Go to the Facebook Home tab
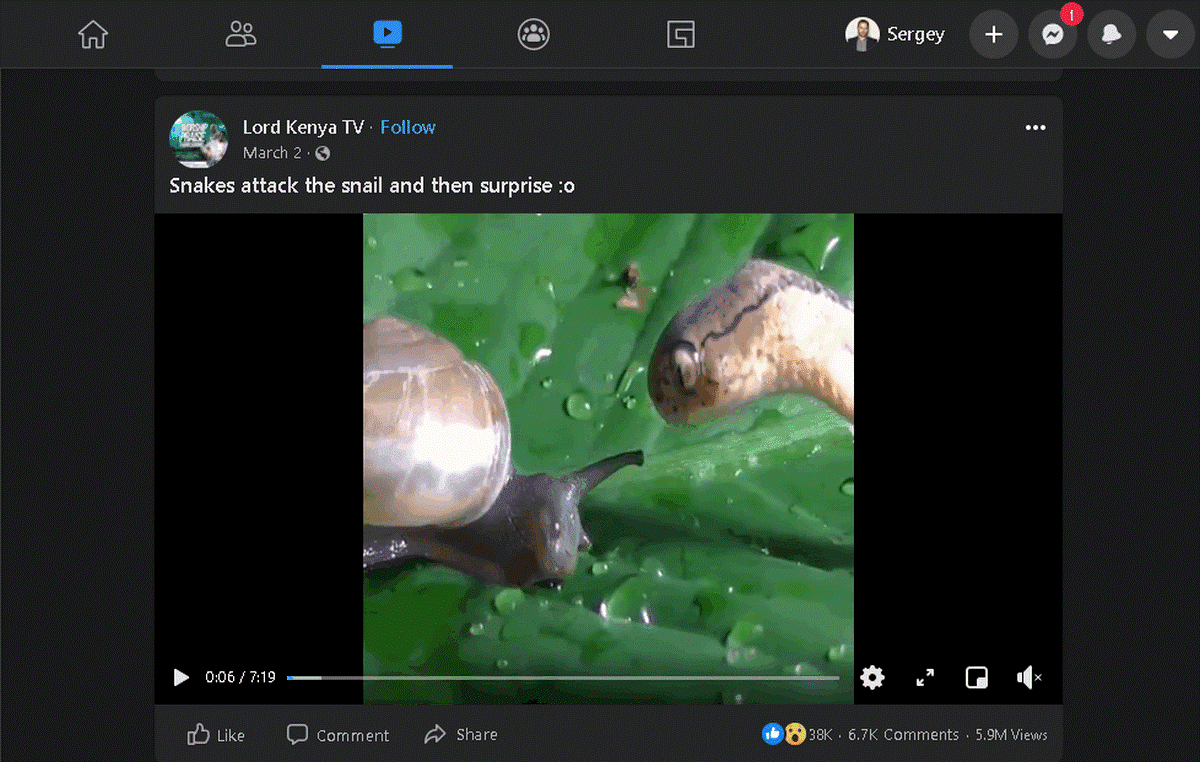The image size is (1200, 762). (x=93, y=35)
